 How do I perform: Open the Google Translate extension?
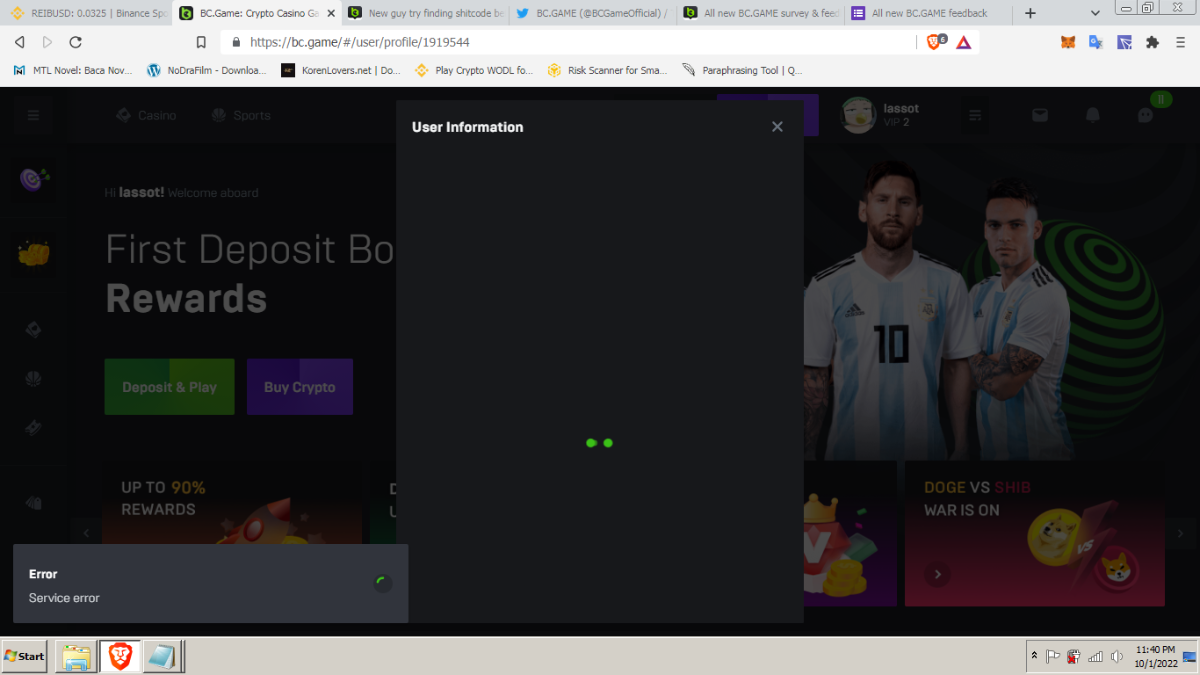(1096, 42)
